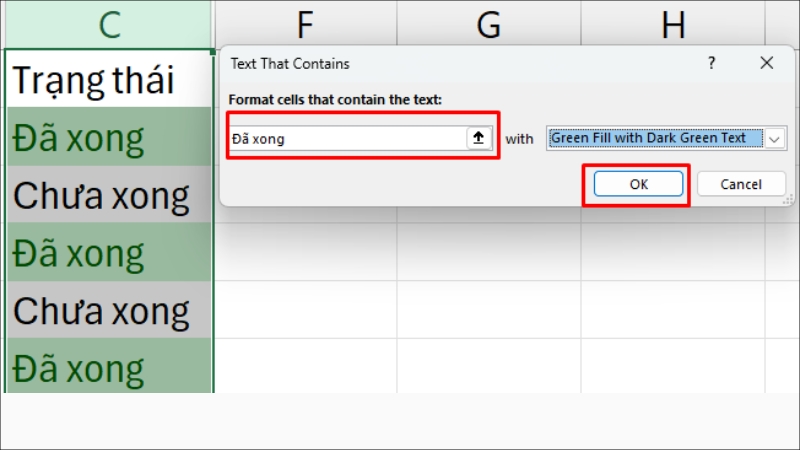Select column F header

pyautogui.click(x=305, y=24)
